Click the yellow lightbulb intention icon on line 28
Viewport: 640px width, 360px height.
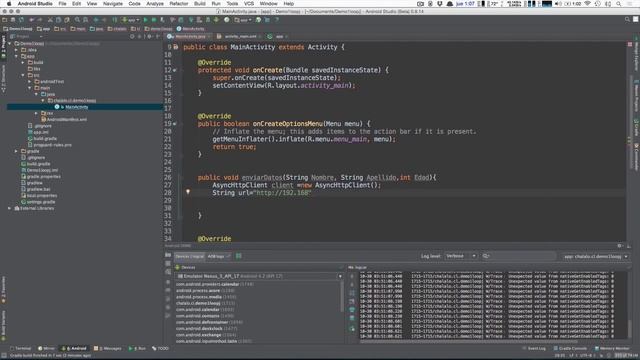188,192
